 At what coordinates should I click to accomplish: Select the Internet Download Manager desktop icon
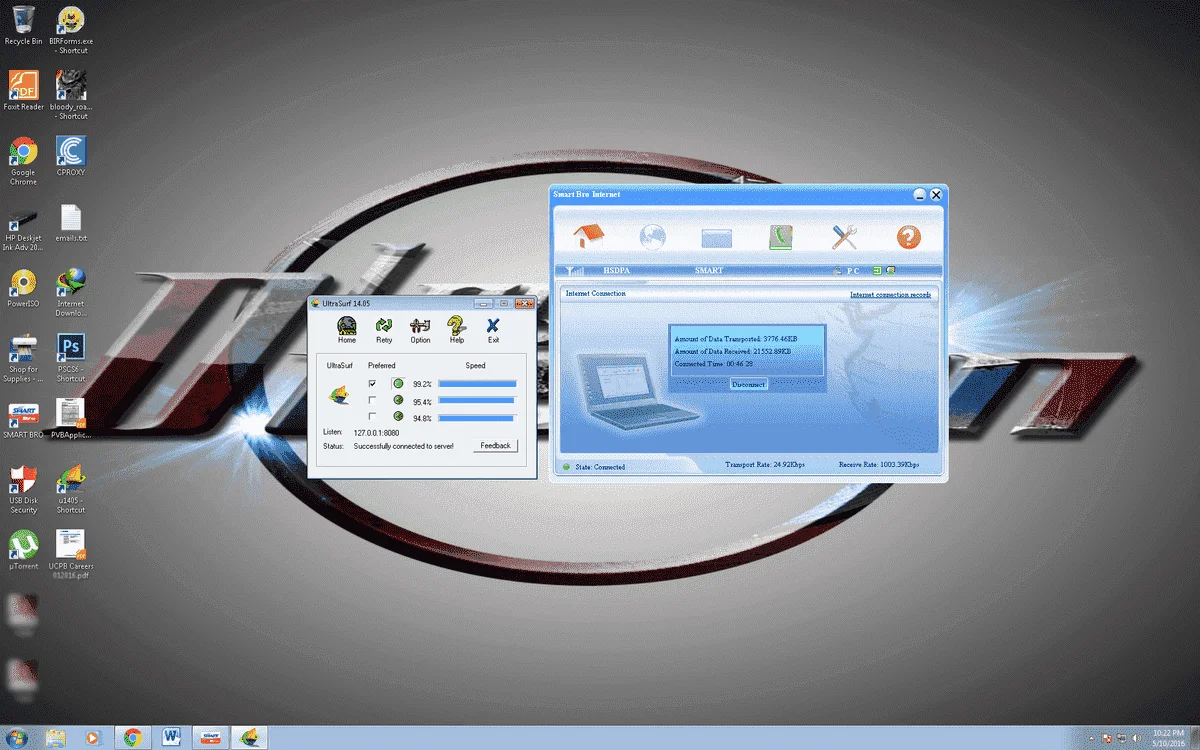(71, 292)
